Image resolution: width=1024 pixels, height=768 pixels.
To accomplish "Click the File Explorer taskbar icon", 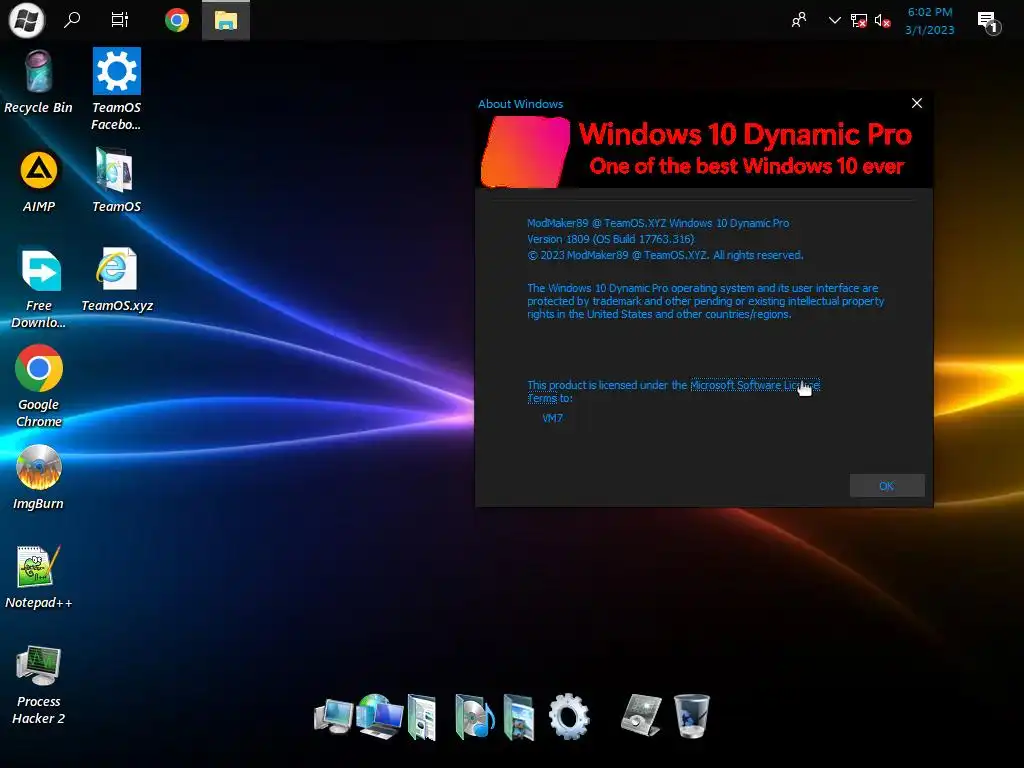I will pyautogui.click(x=226, y=20).
